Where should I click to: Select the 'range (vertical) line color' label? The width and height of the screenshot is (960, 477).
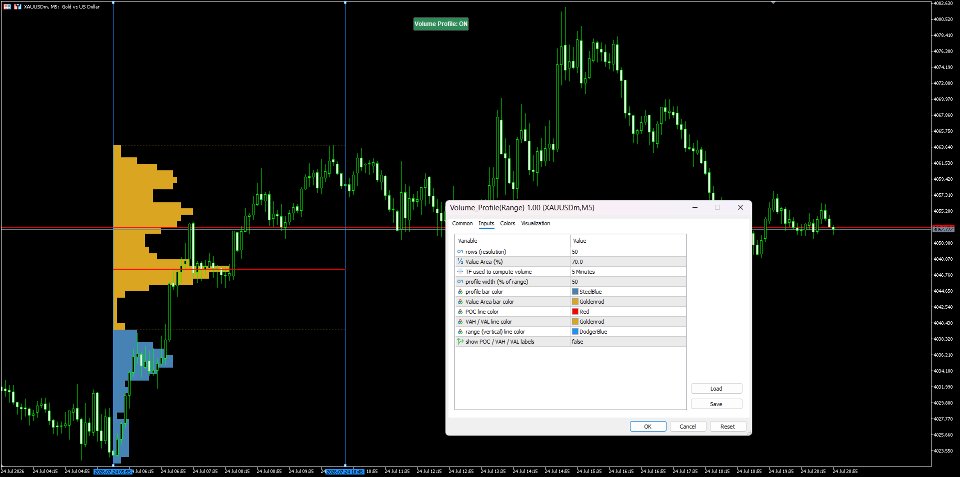click(x=496, y=331)
